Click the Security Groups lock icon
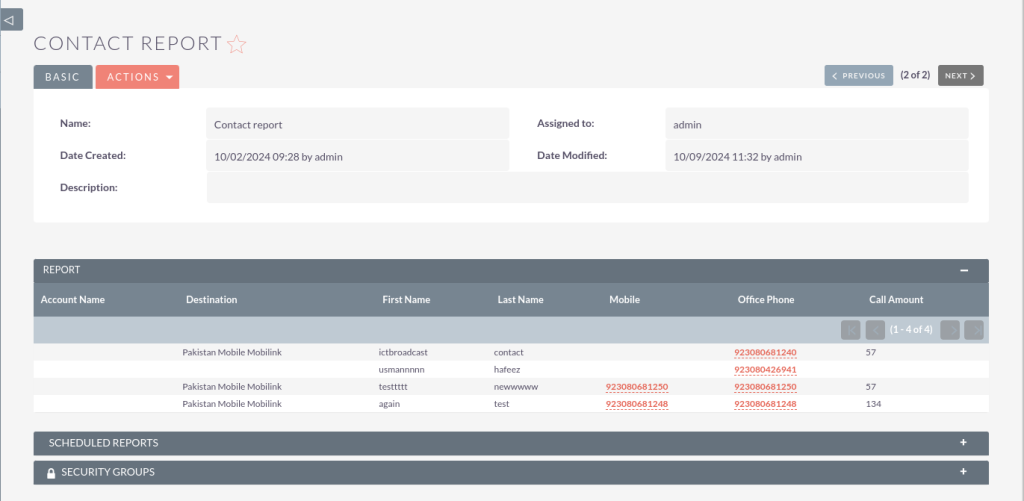This screenshot has height=501, width=1024. click(x=51, y=472)
